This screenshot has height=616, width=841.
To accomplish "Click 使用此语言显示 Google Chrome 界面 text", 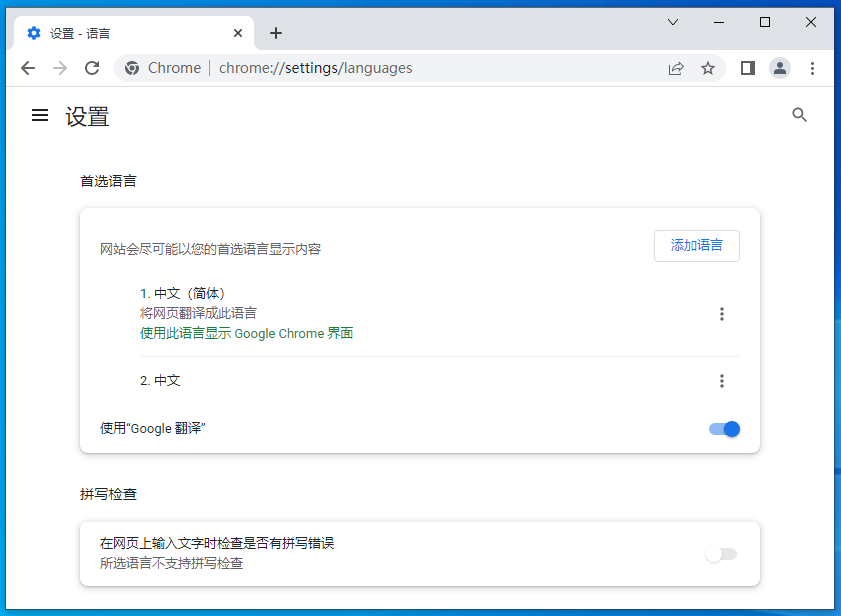I will (x=247, y=333).
